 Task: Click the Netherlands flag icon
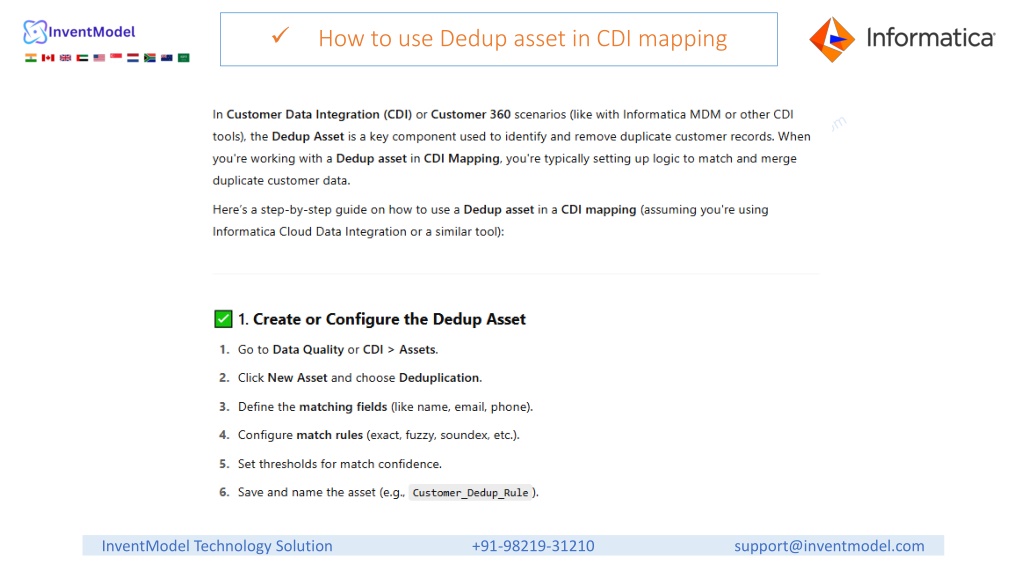click(x=133, y=57)
